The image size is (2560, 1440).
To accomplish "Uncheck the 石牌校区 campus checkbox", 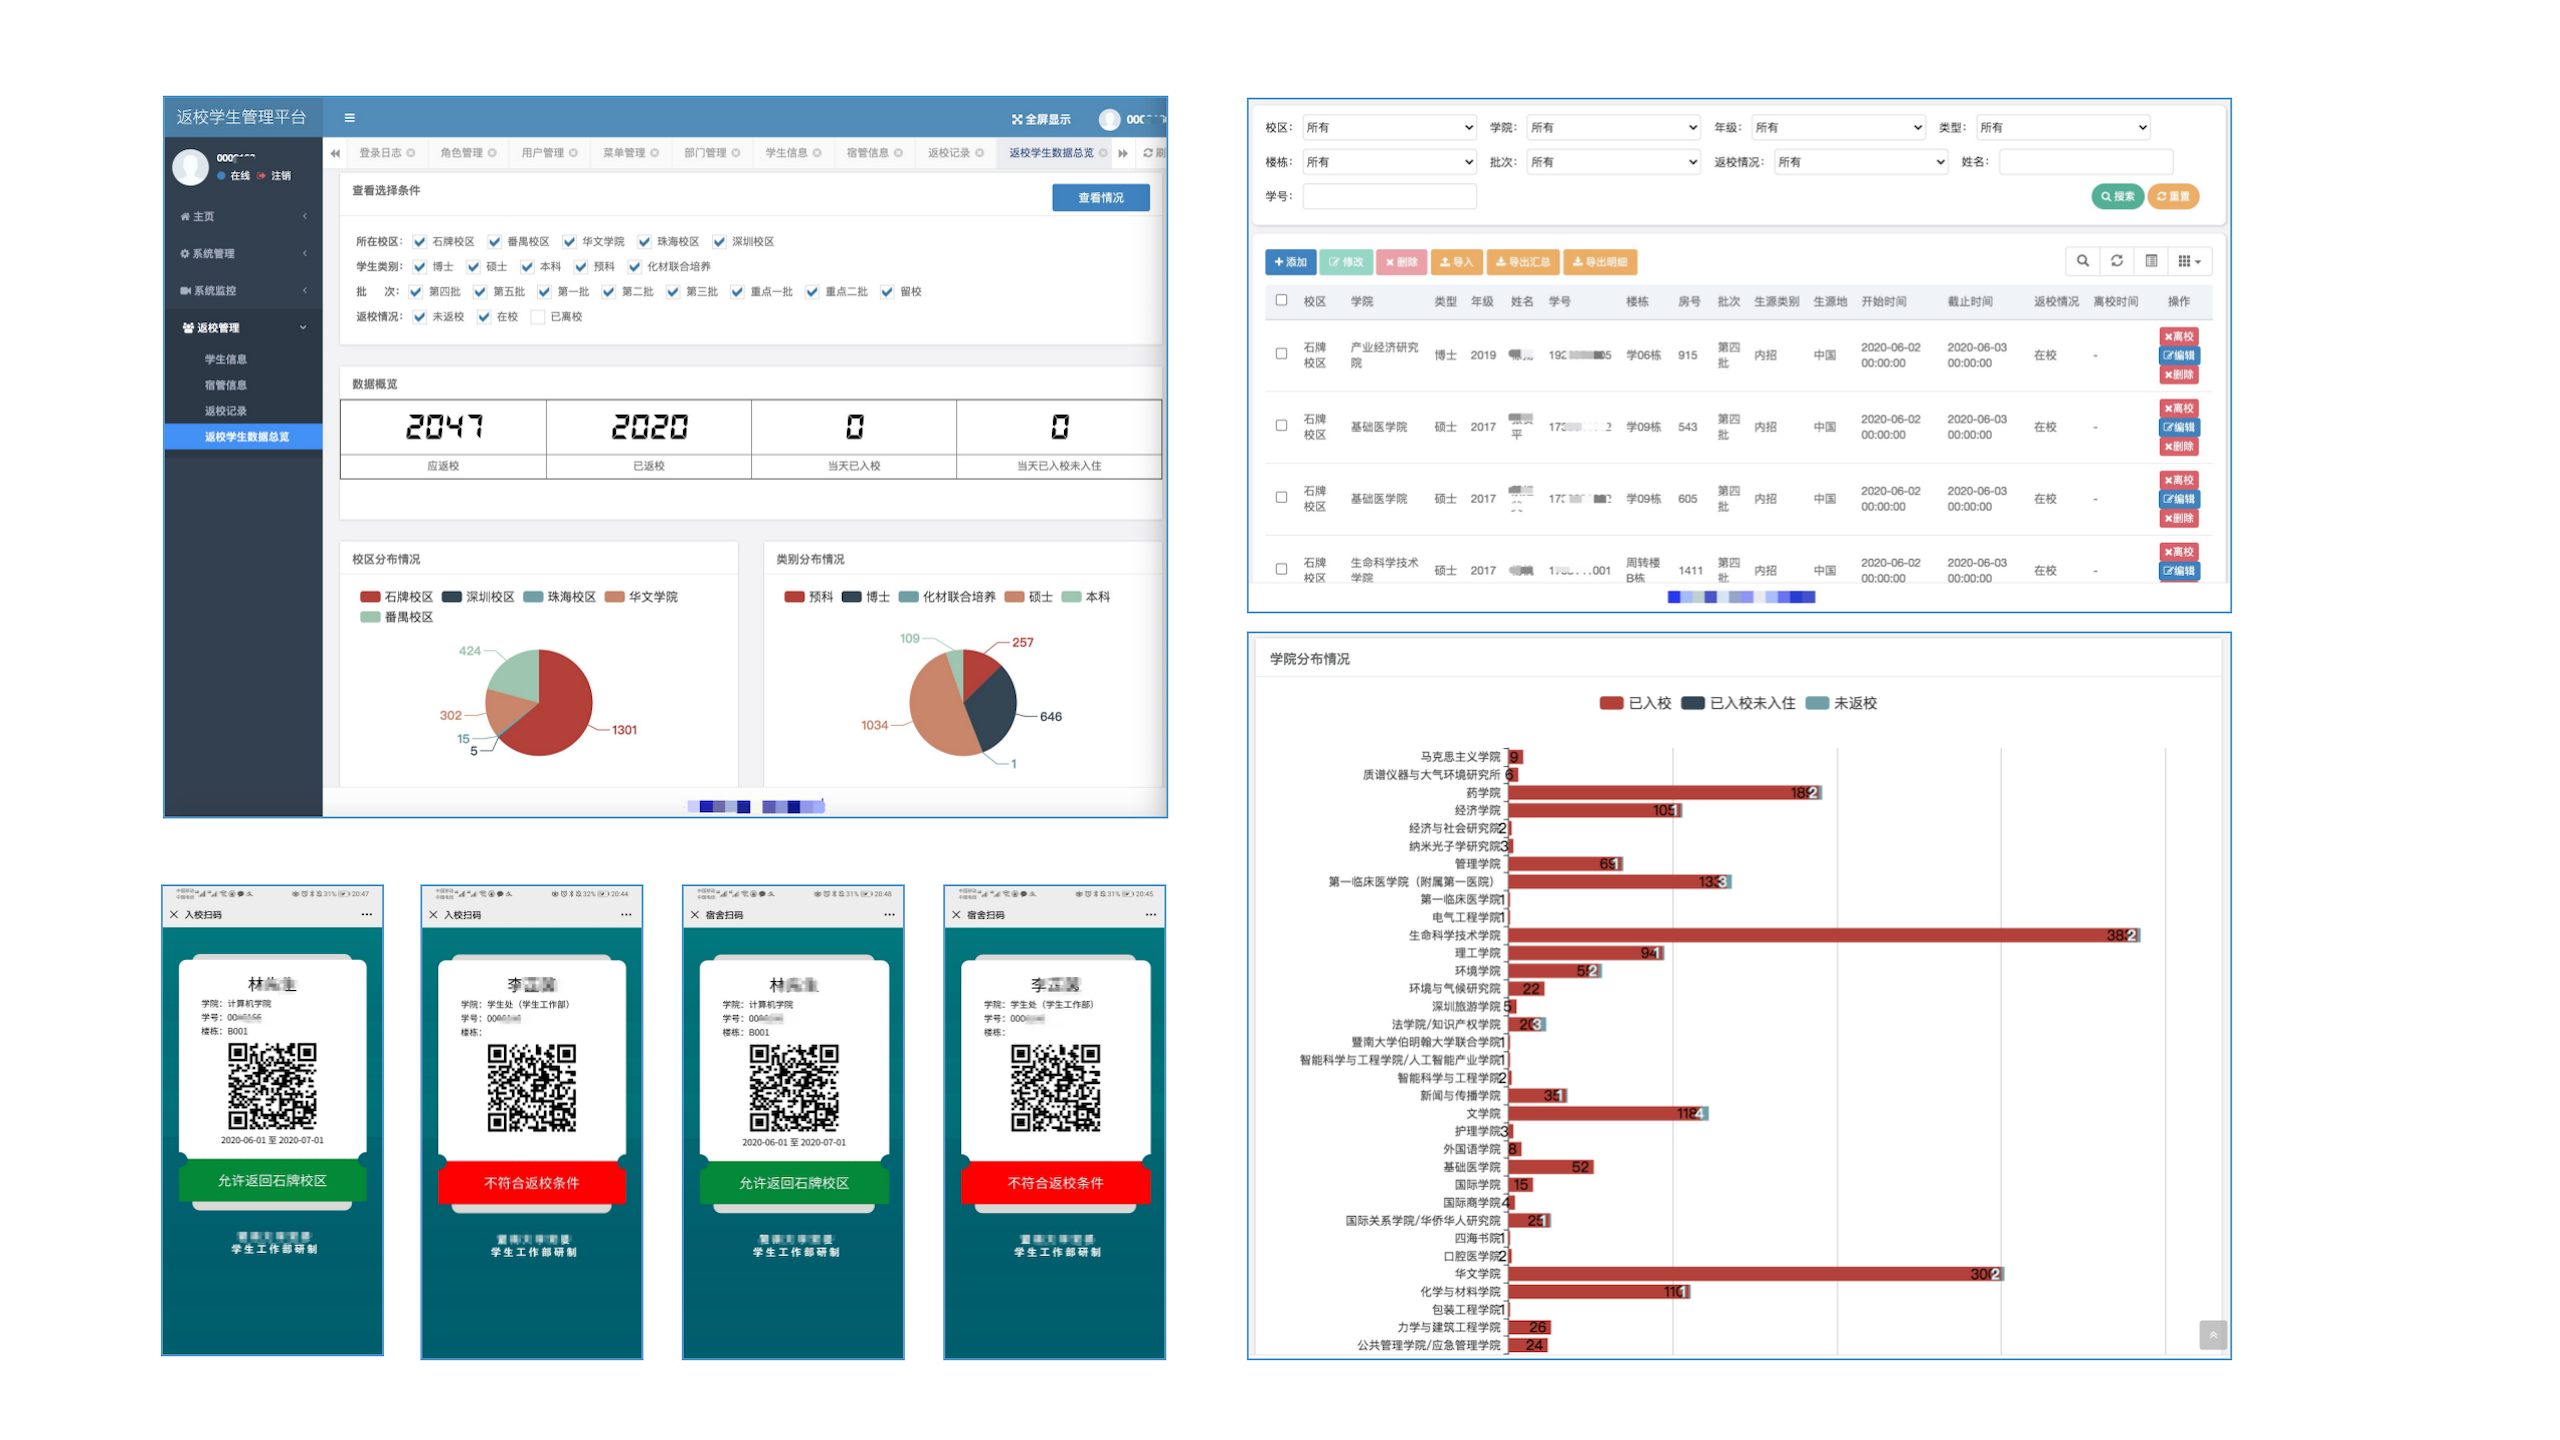I will pos(420,241).
